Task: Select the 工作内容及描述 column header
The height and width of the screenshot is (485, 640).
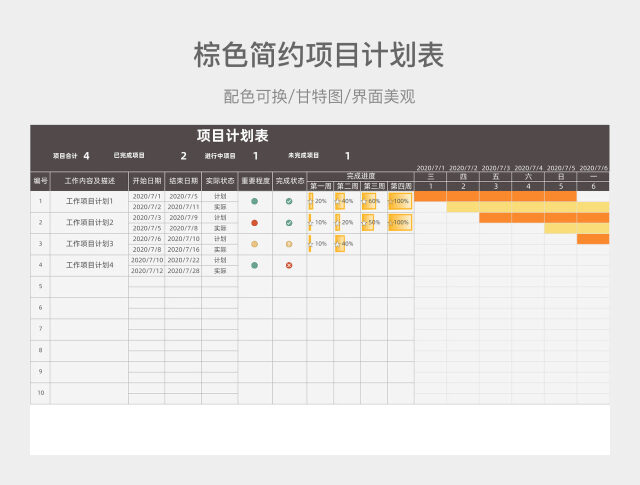Action: pos(89,181)
